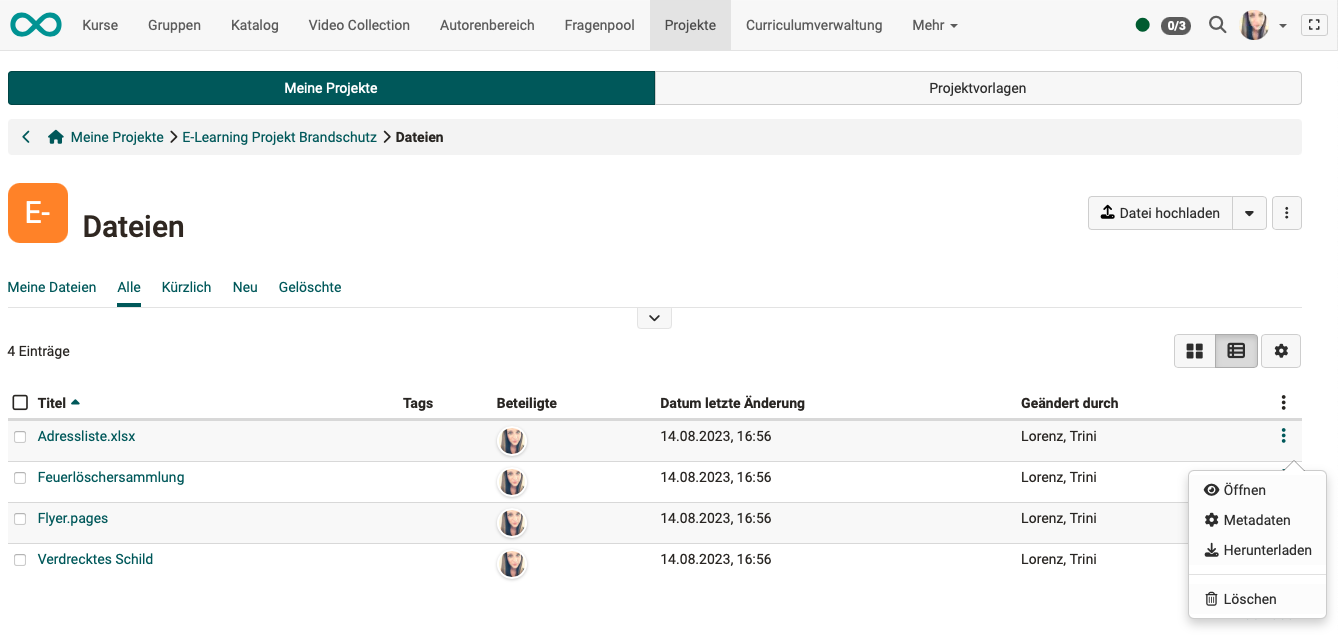
Task: Click the Datei hochladen button
Action: (1160, 213)
